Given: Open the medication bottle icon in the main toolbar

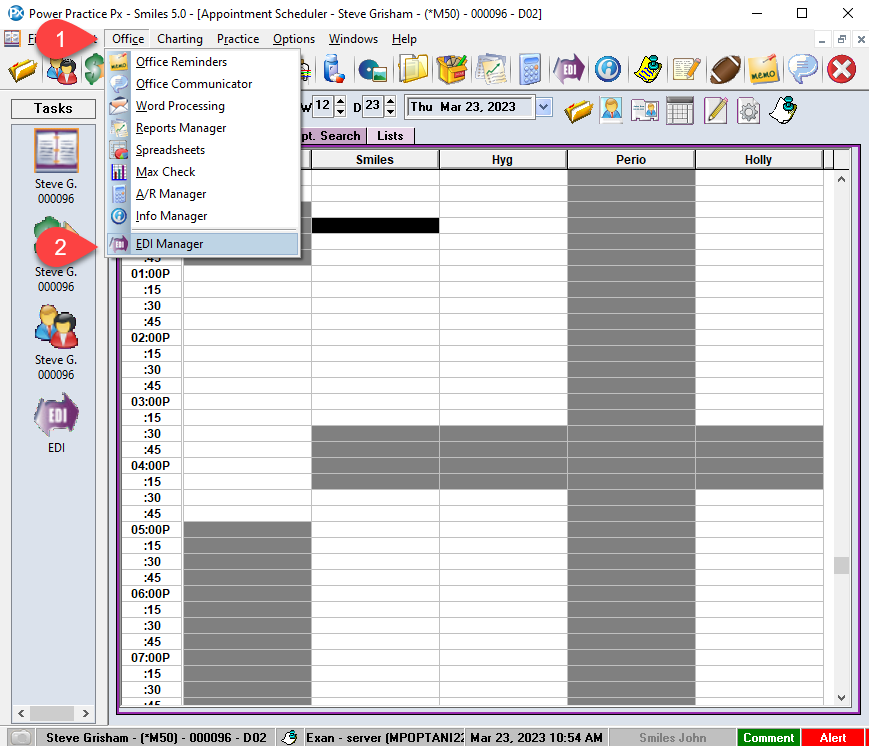Looking at the screenshot, I should (x=333, y=69).
